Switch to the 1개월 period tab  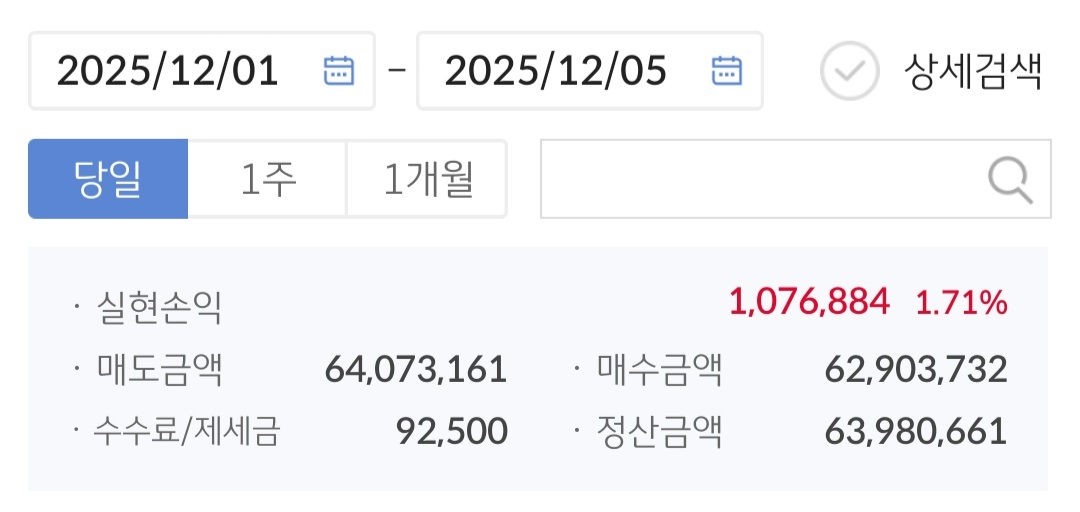[x=427, y=179]
